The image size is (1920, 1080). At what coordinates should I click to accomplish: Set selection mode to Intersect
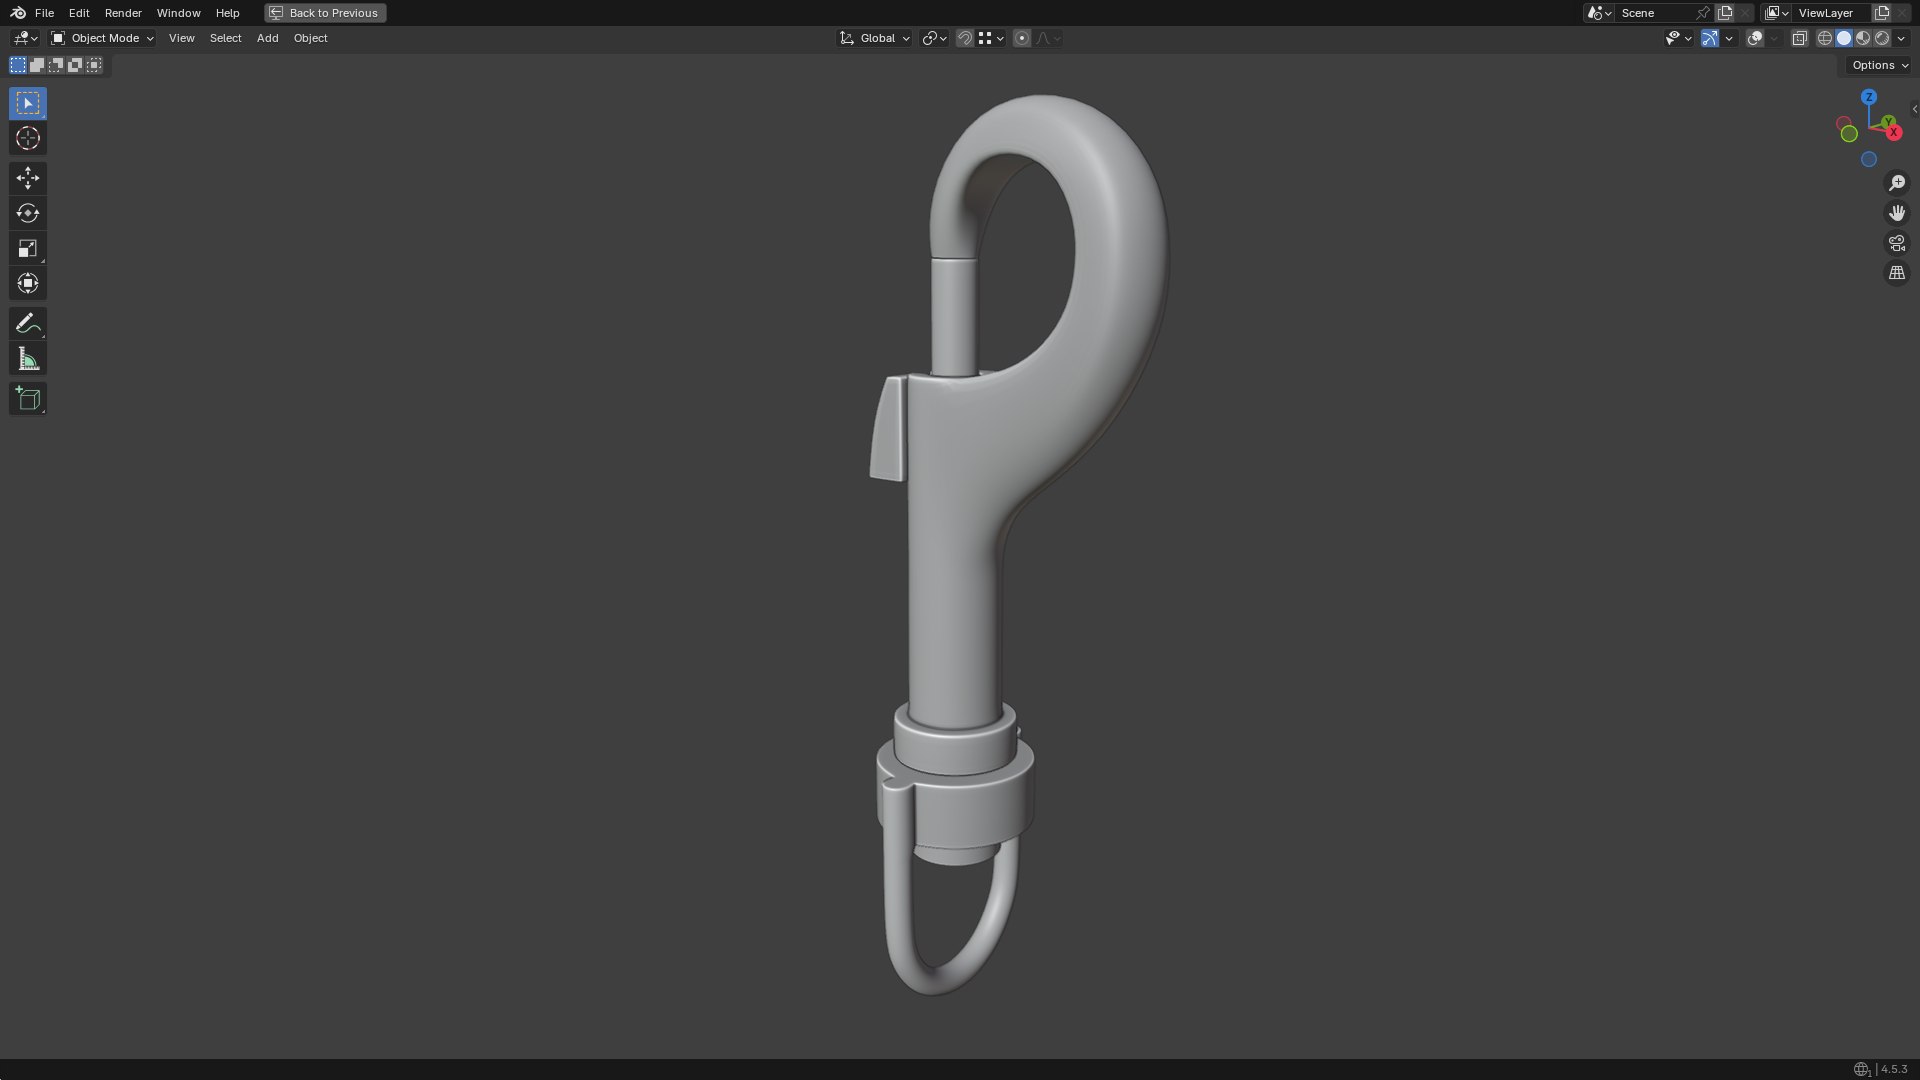click(94, 65)
